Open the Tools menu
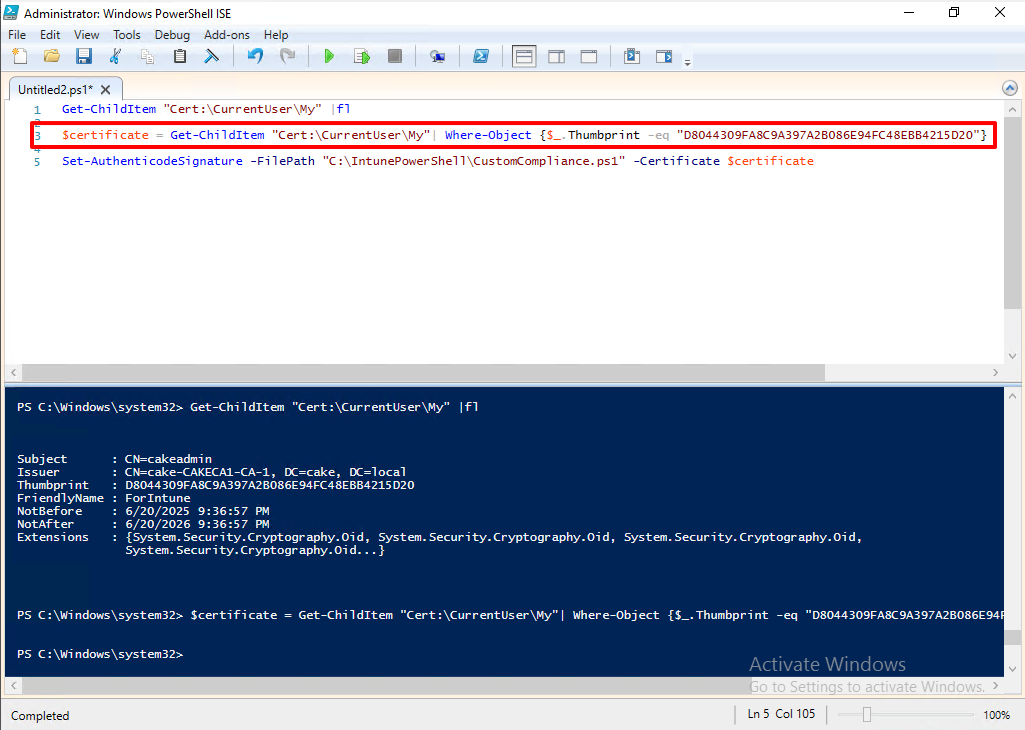The image size is (1025, 730). pos(126,35)
